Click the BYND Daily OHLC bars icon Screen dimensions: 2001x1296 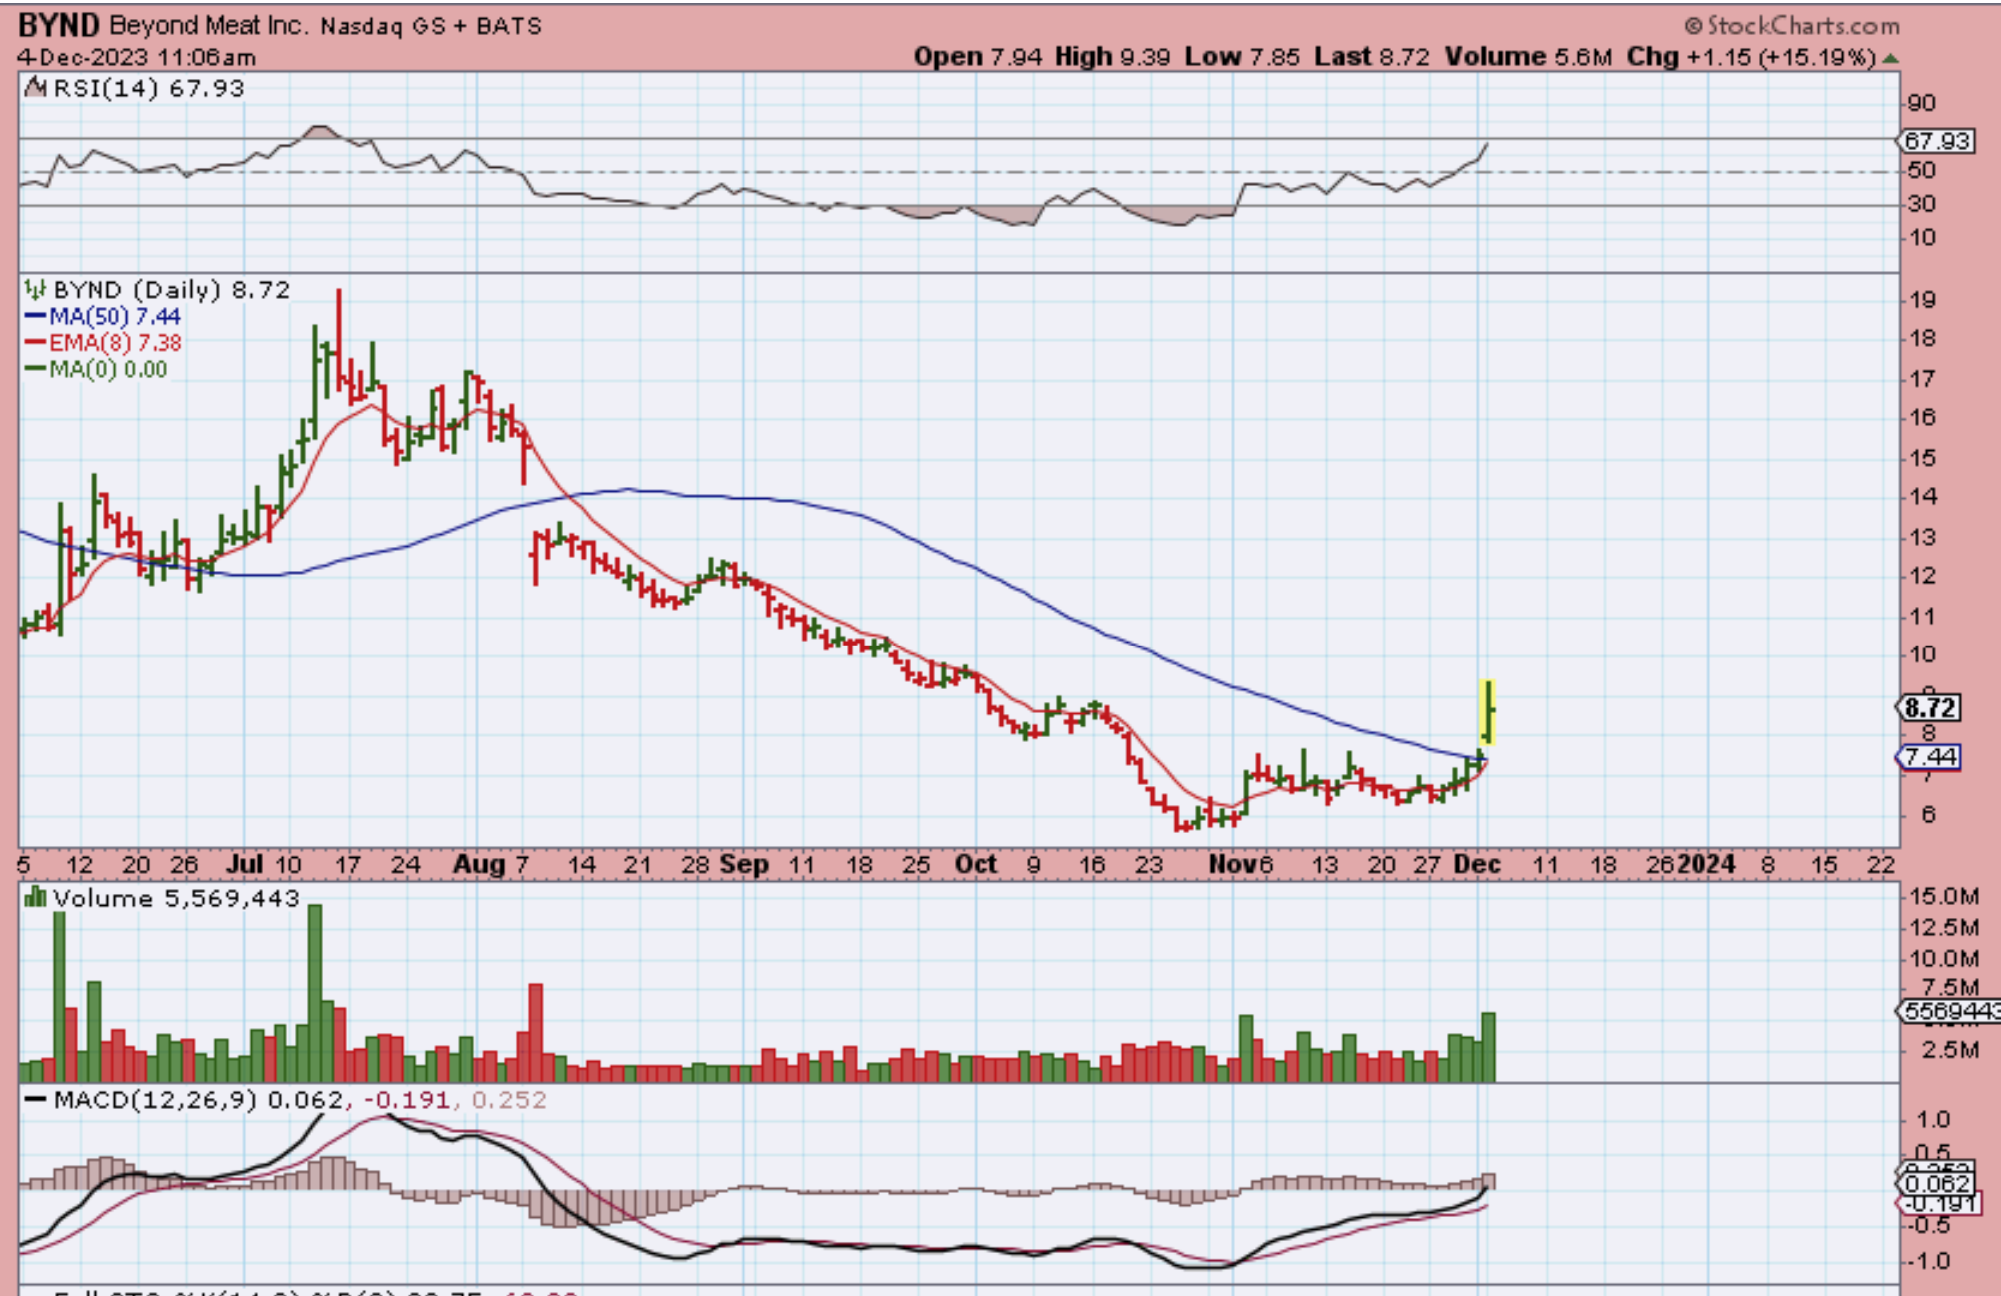[35, 290]
